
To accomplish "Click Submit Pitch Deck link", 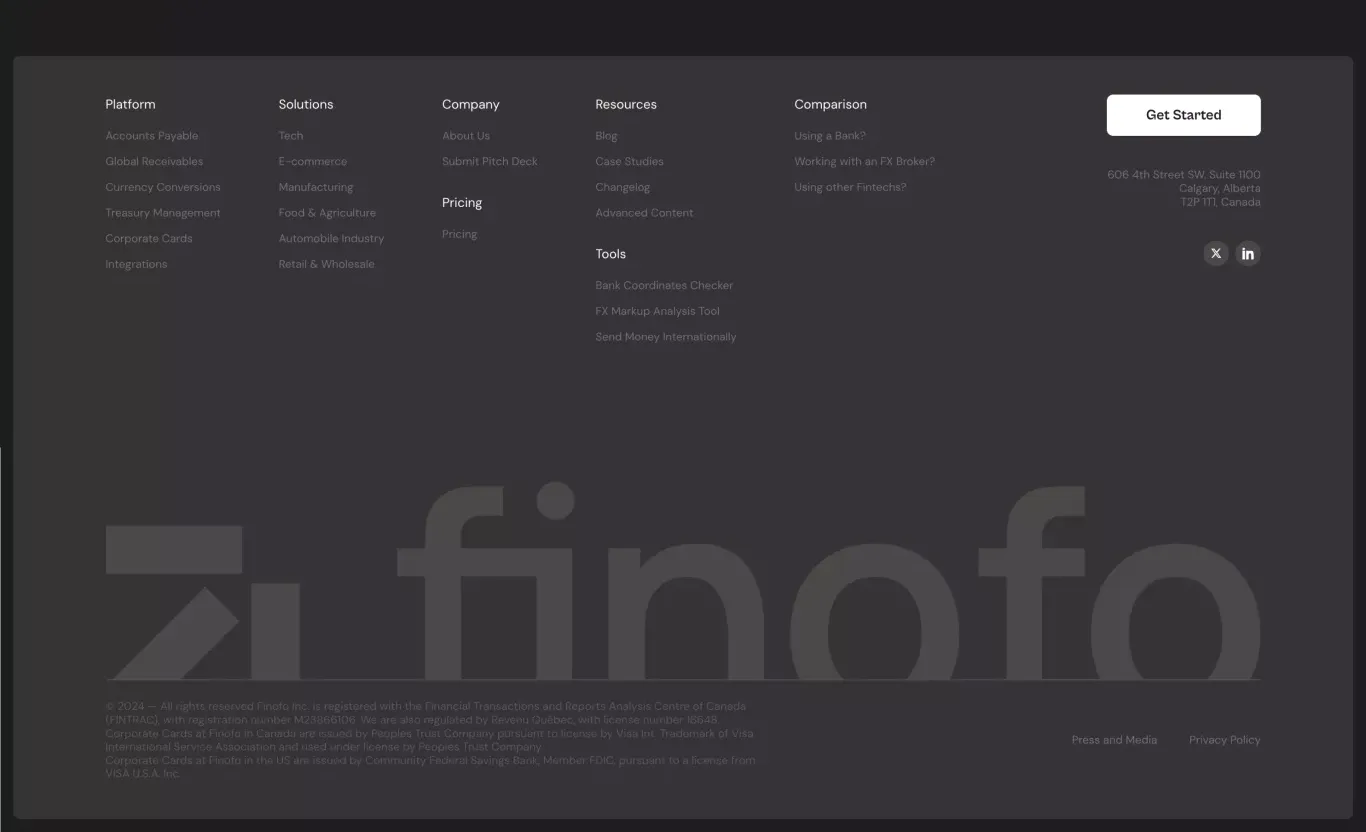I will tap(490, 162).
